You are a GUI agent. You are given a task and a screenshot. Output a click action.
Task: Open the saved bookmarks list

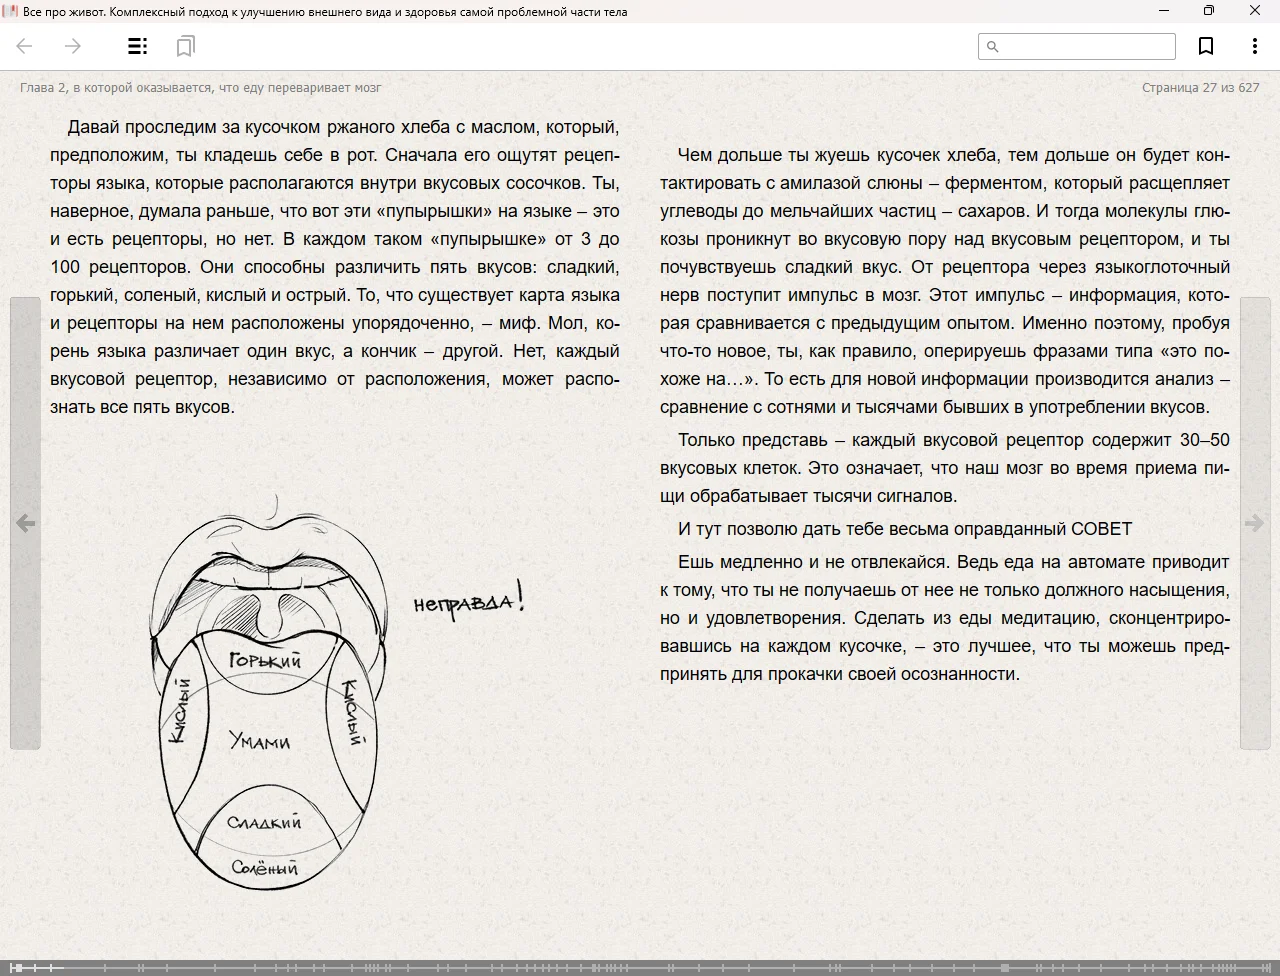click(x=185, y=46)
